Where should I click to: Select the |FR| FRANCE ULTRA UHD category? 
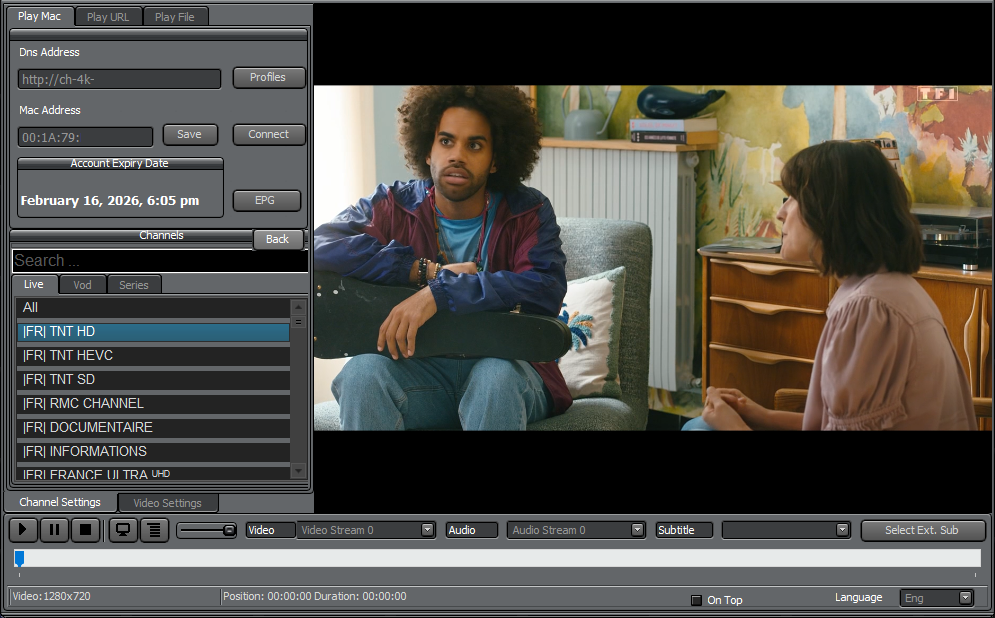153,473
